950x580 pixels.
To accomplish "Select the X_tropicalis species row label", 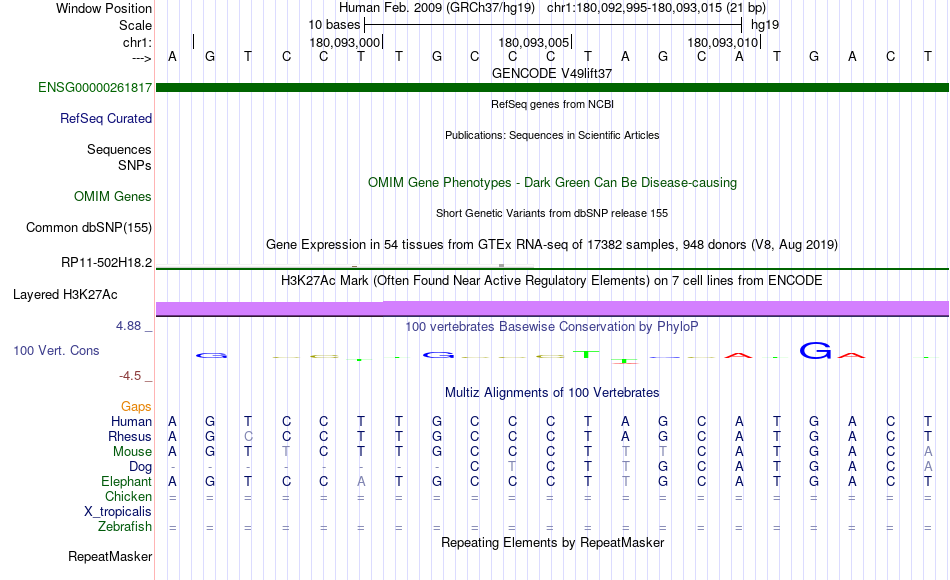I will [x=118, y=512].
